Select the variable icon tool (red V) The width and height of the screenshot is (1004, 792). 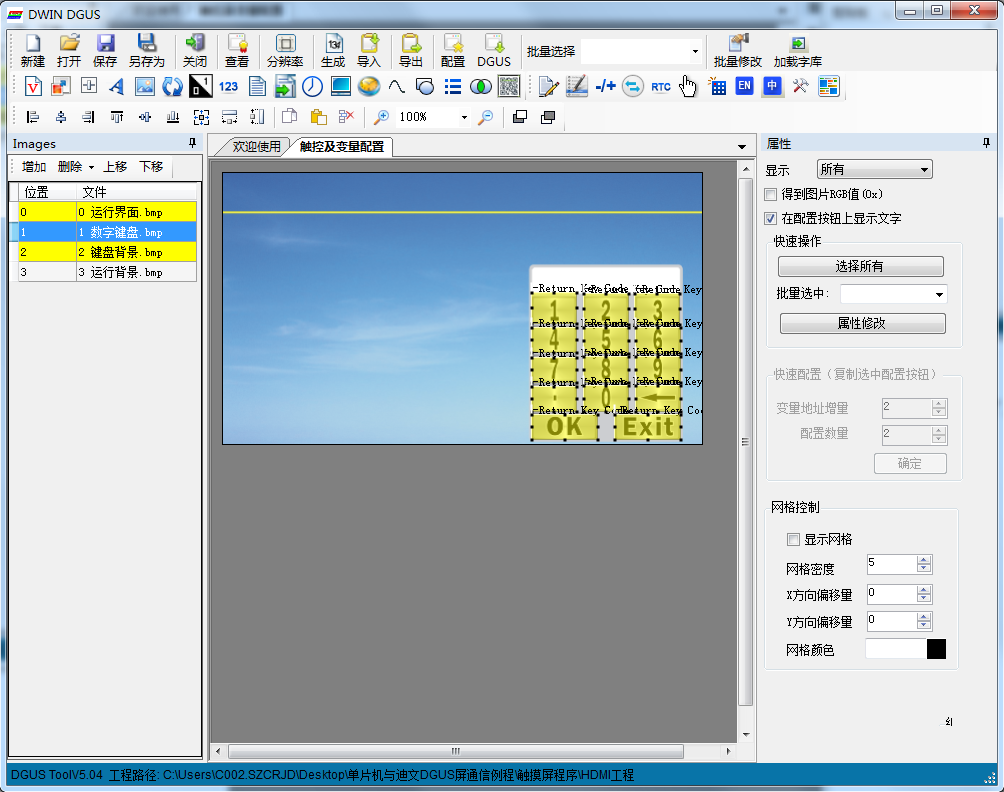point(33,86)
